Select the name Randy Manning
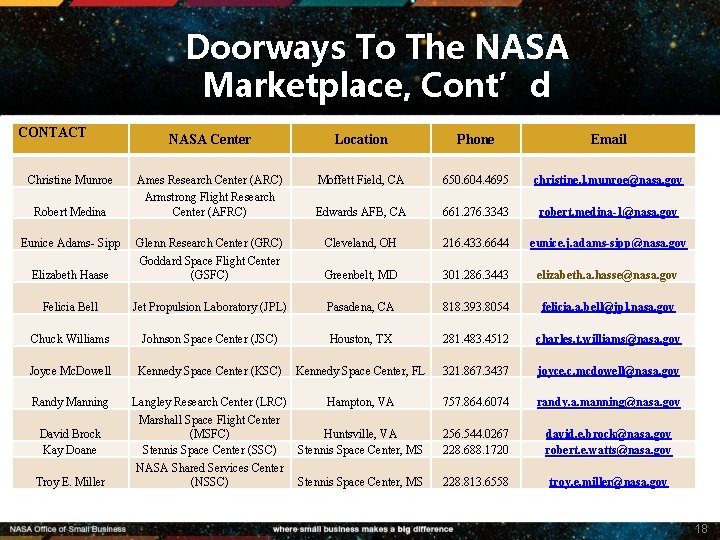This screenshot has height=540, width=720. (x=70, y=402)
